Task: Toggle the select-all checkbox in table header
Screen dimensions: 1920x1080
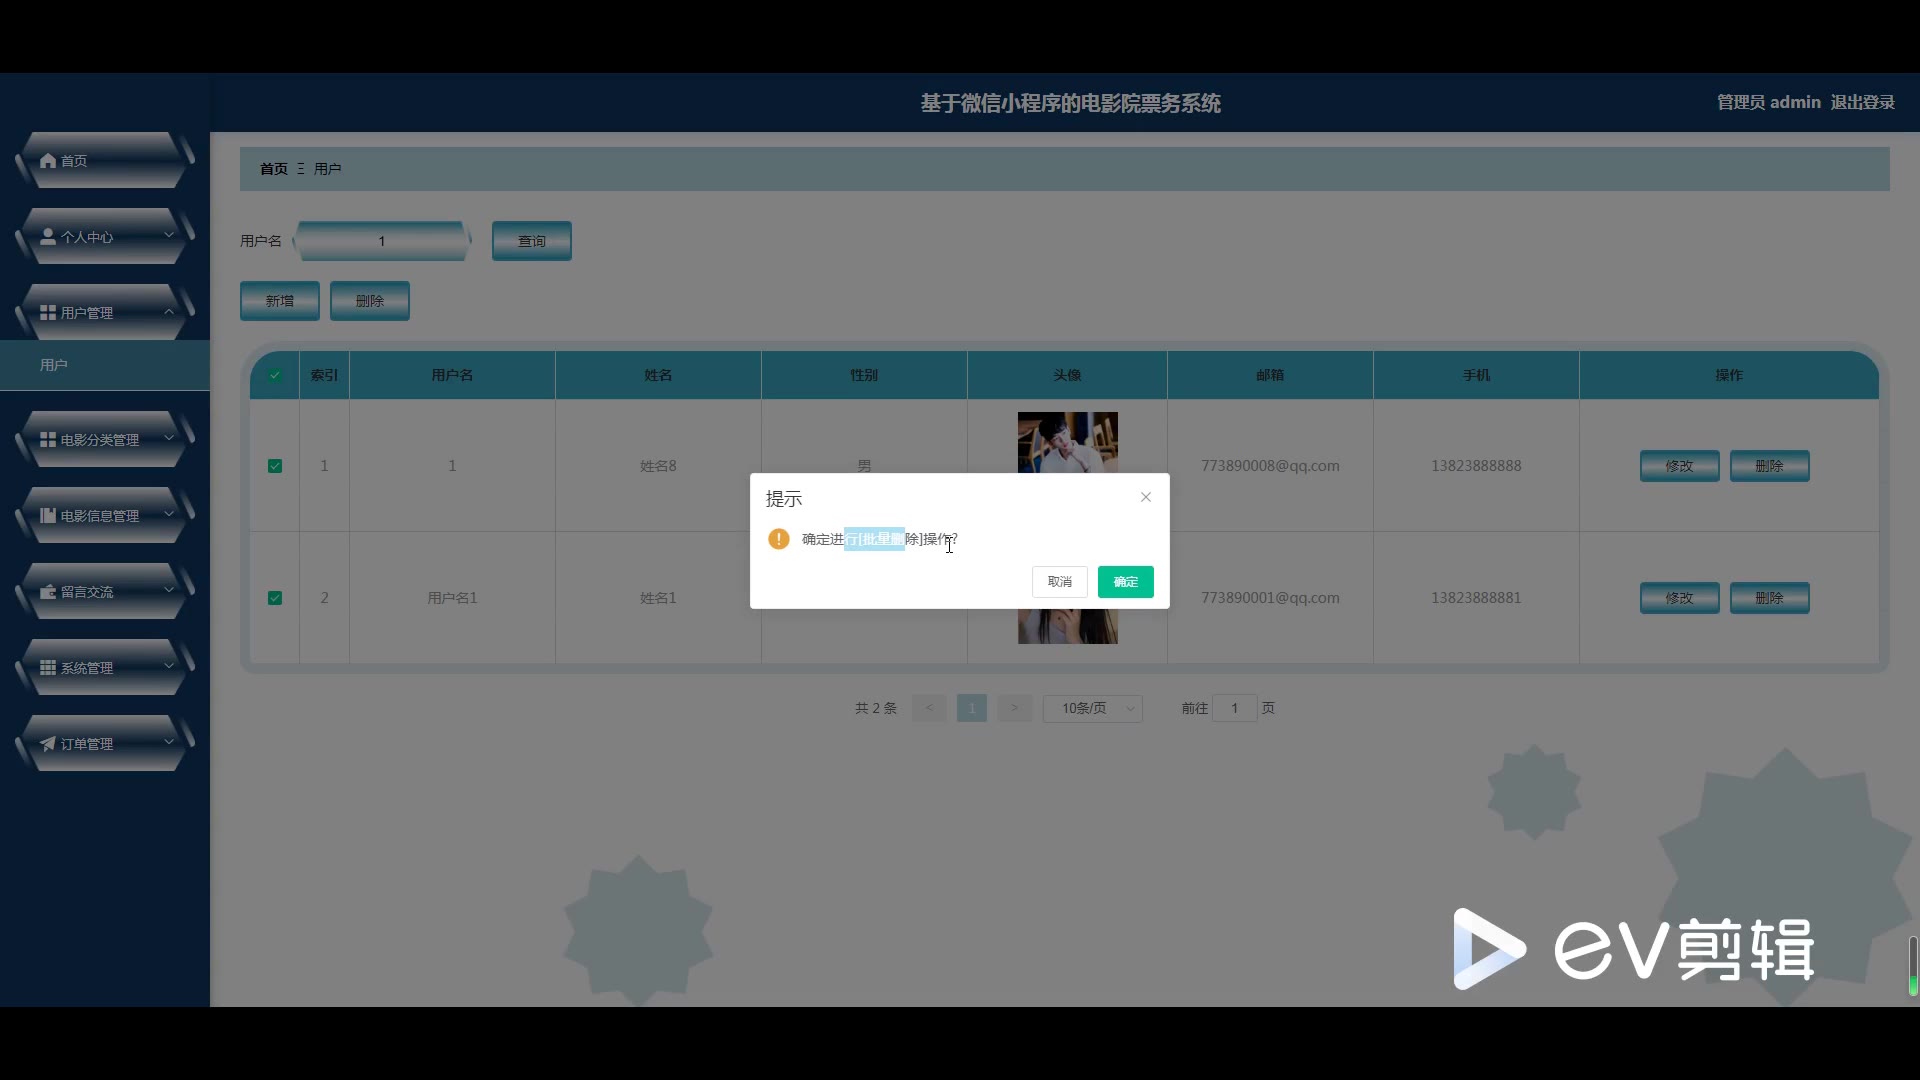Action: (x=275, y=376)
